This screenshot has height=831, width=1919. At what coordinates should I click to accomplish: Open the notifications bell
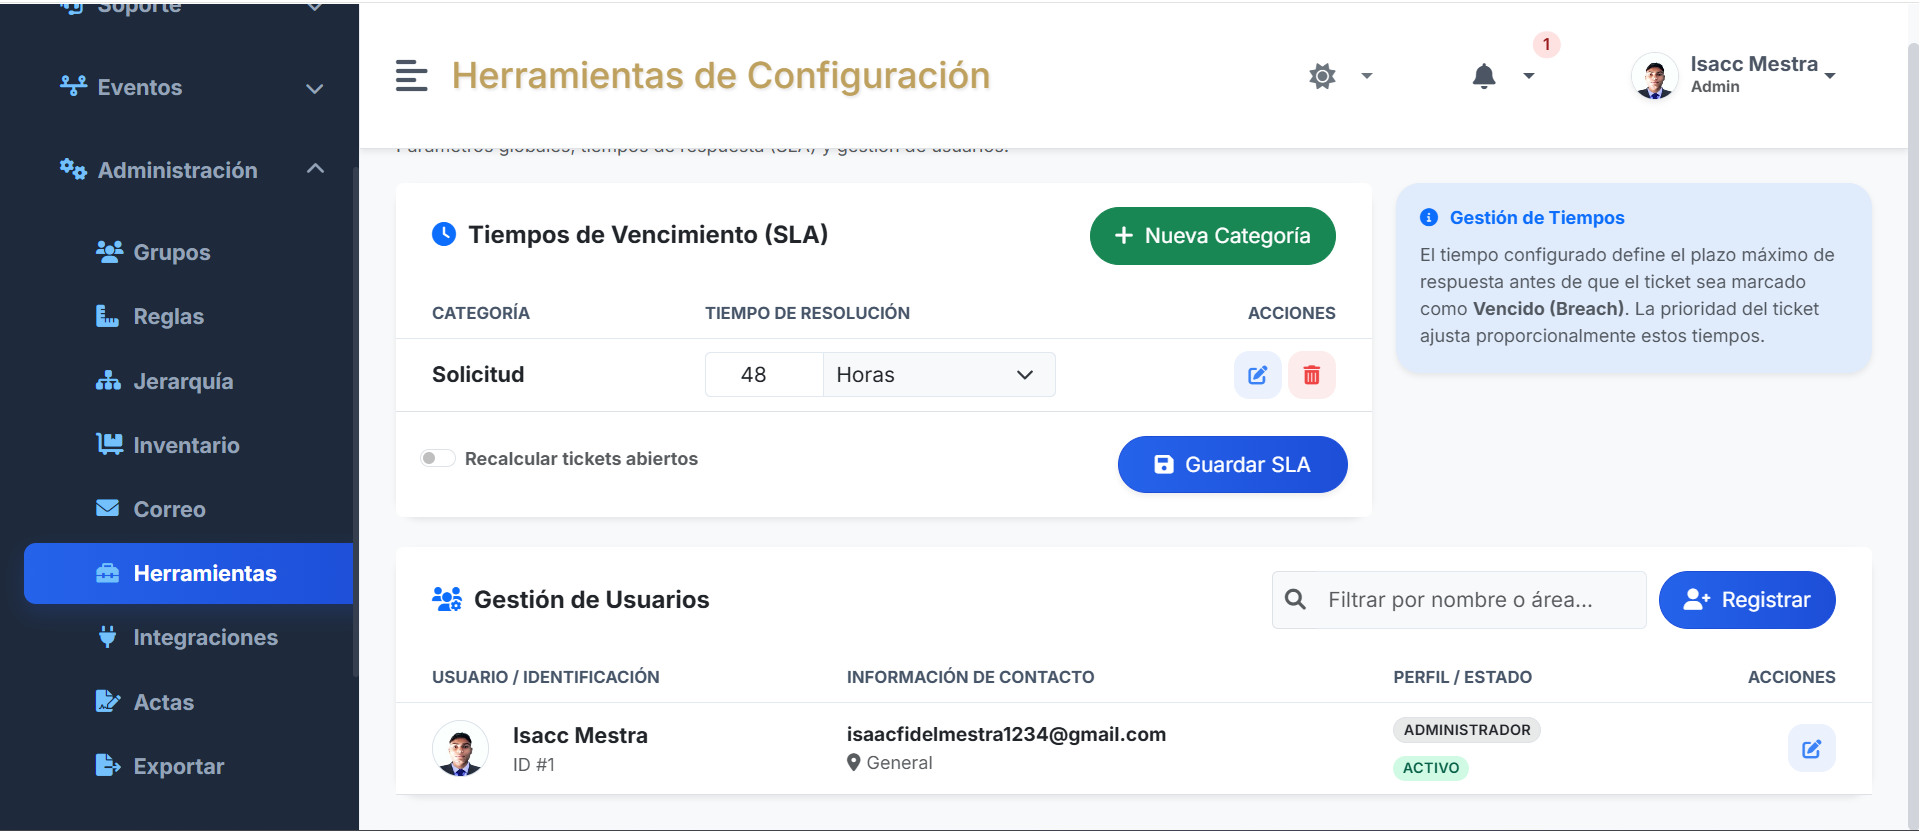[x=1484, y=76]
